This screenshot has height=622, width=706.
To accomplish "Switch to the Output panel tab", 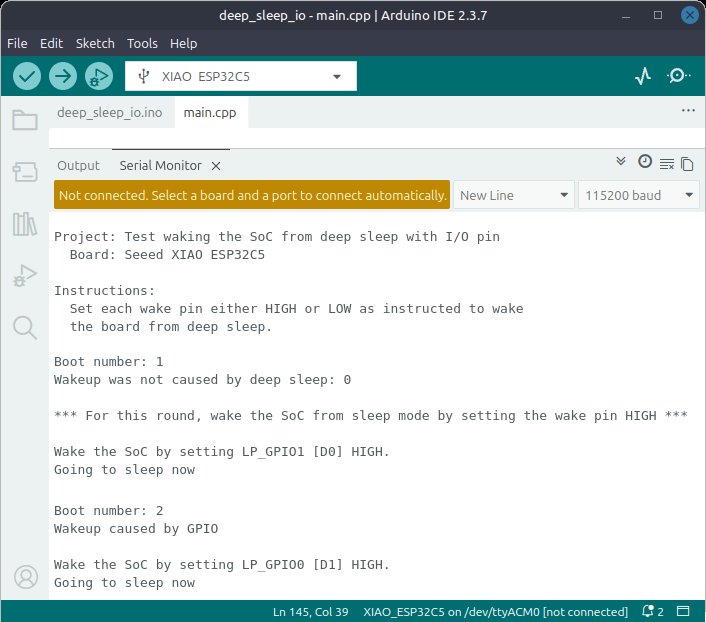I will pyautogui.click(x=78, y=165).
